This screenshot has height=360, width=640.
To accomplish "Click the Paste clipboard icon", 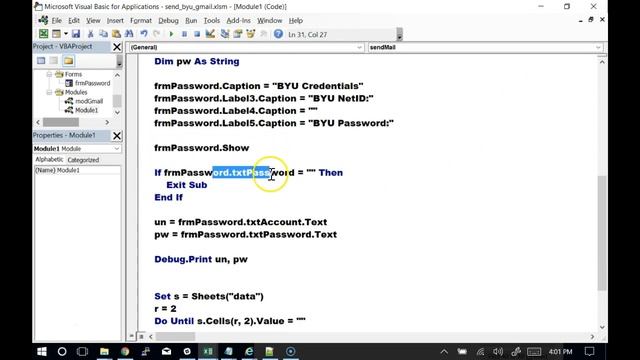I will [x=116, y=34].
